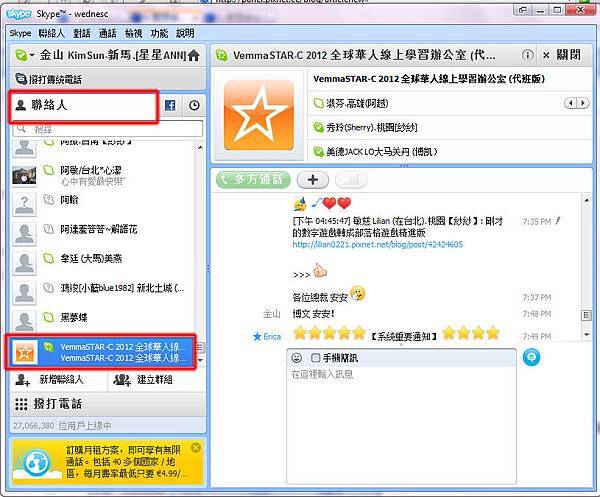
Task: Select contact 阿達蓋答答~解語花
Action: [x=103, y=233]
